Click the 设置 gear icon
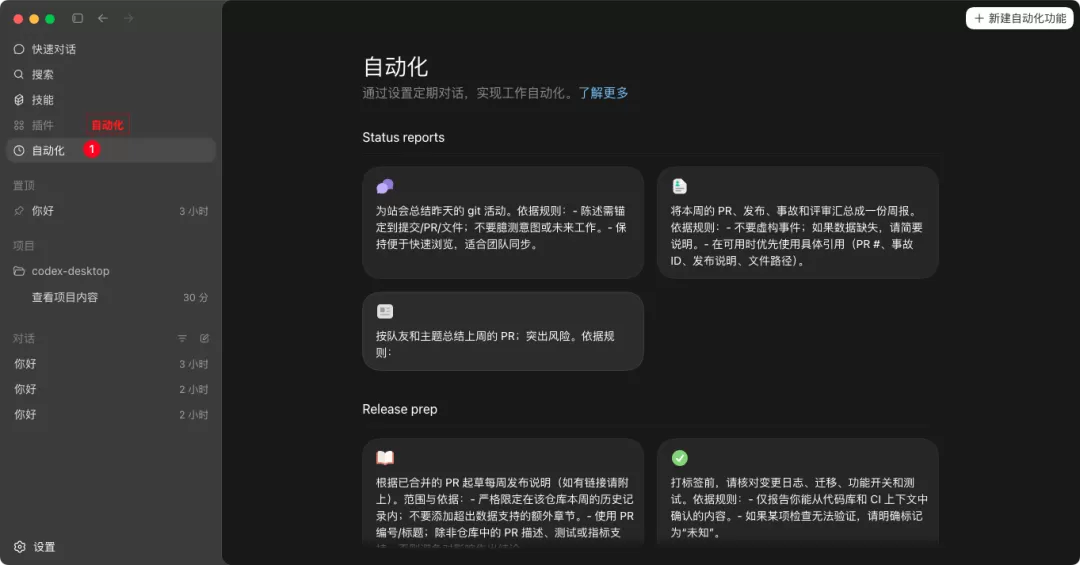The image size is (1080, 565). (19, 546)
